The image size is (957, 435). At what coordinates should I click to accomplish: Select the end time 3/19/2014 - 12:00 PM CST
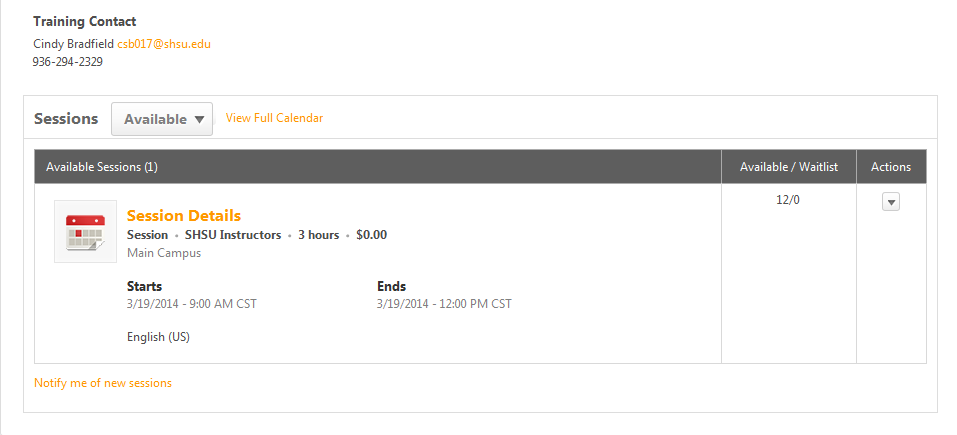pyautogui.click(x=444, y=303)
